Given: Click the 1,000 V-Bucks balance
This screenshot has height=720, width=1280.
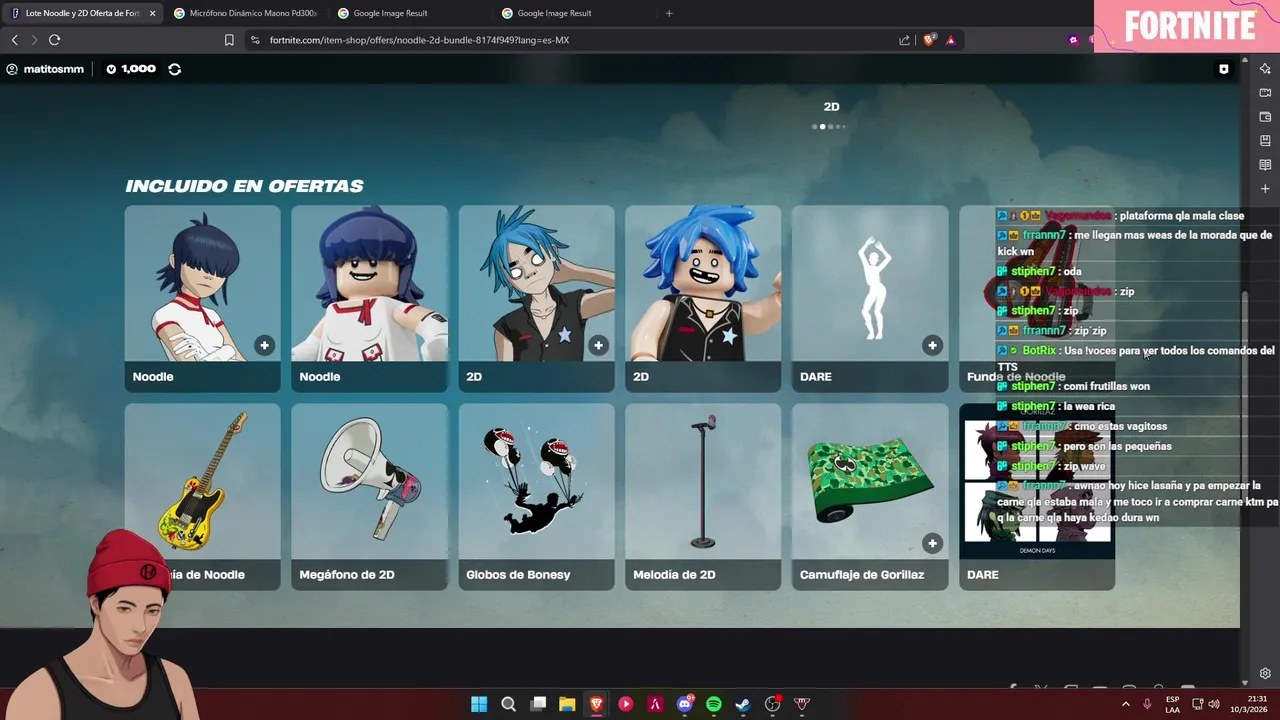Looking at the screenshot, I should pos(138,69).
